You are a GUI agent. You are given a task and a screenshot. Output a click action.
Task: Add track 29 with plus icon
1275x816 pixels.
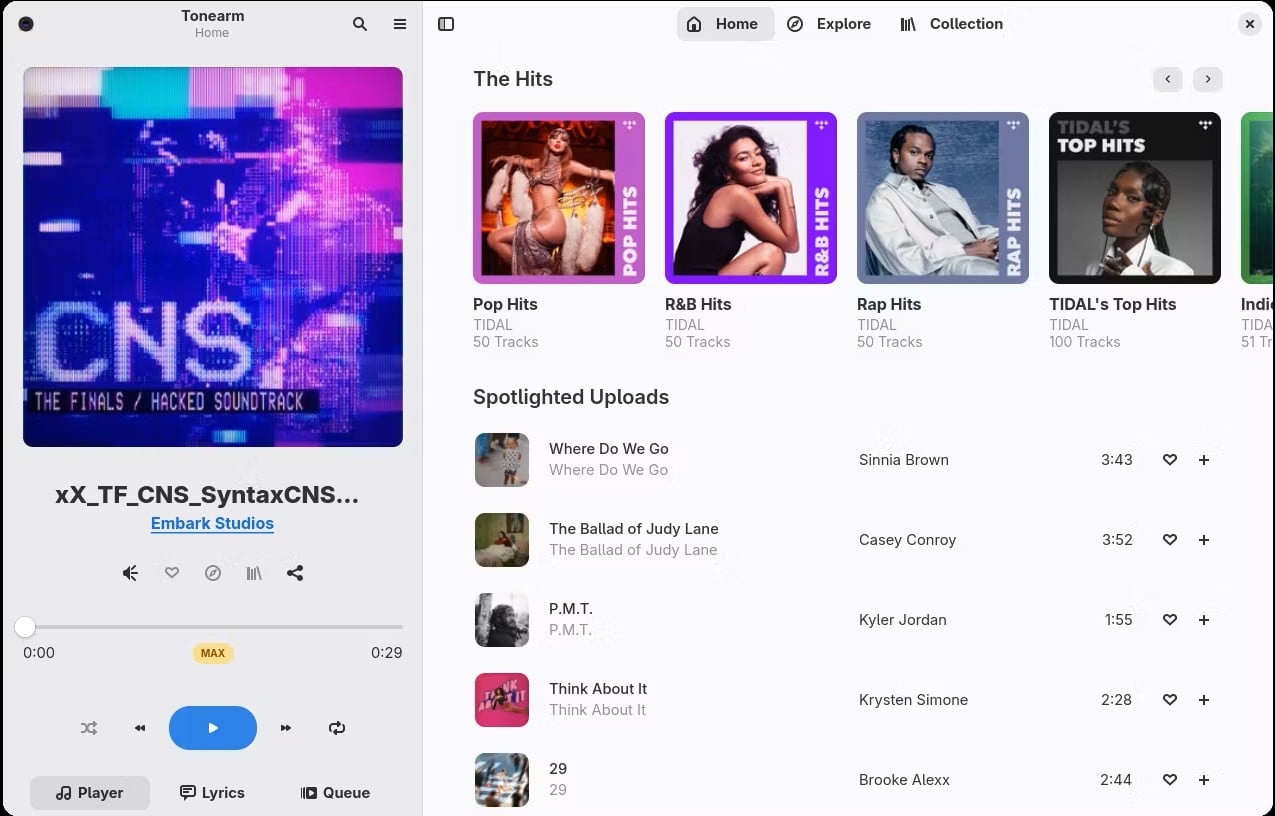(x=1204, y=780)
